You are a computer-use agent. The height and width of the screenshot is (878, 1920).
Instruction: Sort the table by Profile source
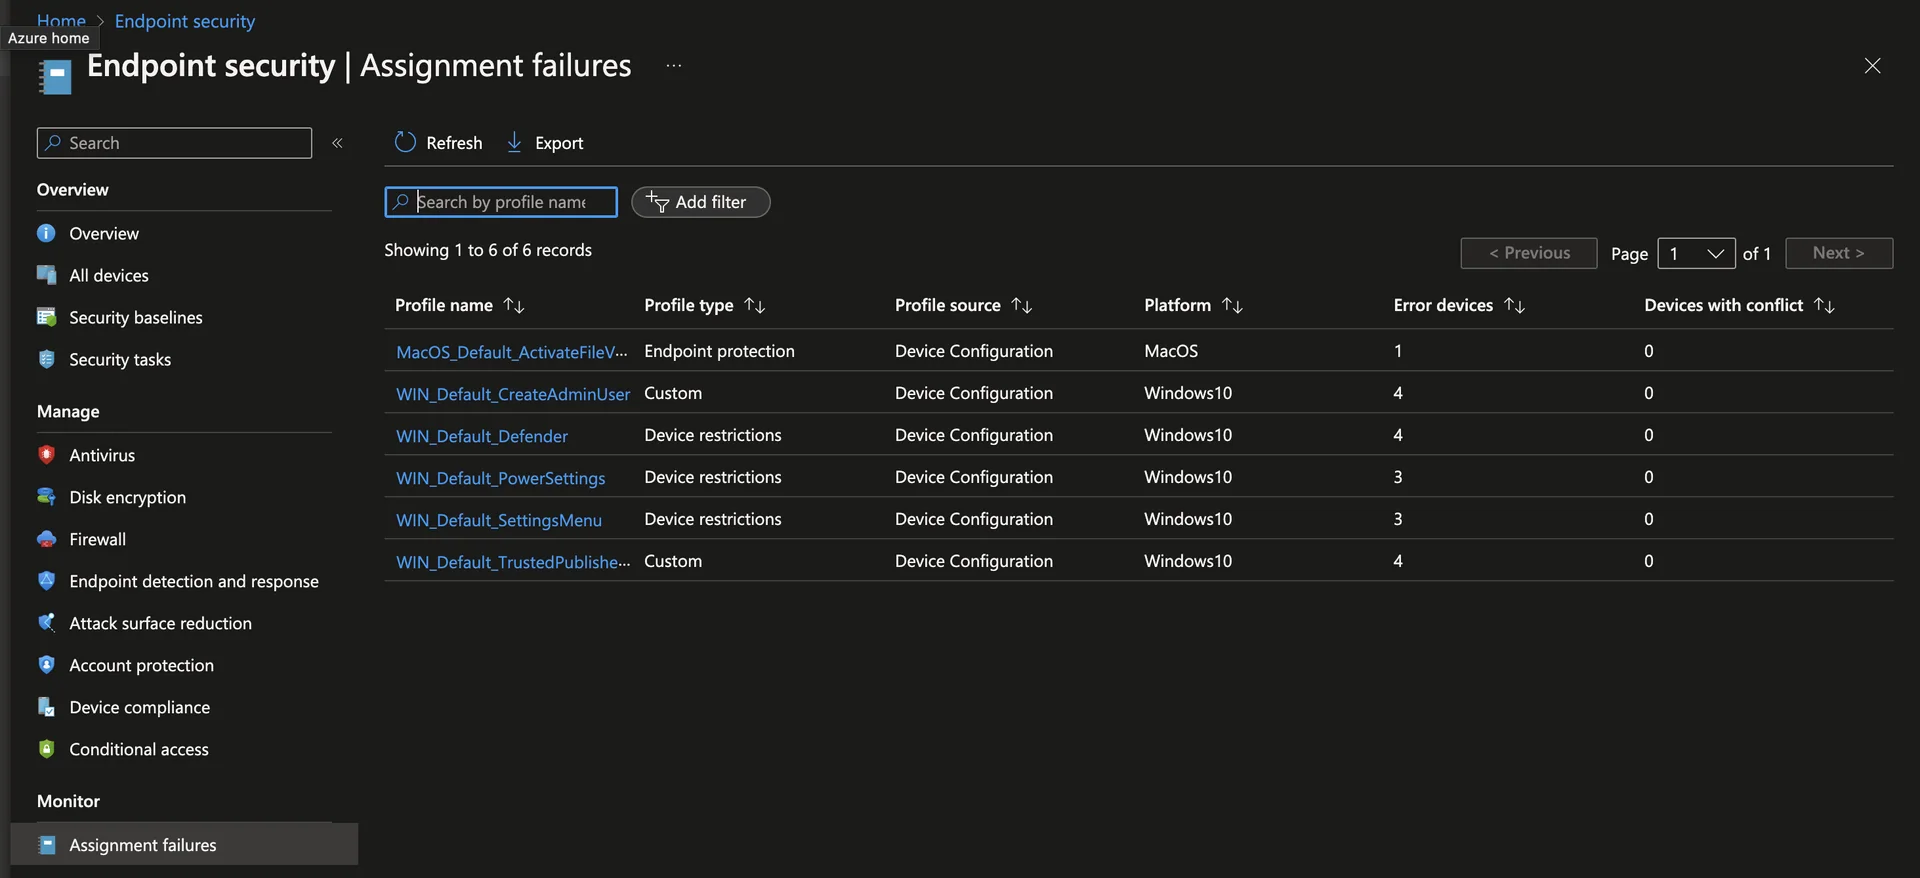1022,305
